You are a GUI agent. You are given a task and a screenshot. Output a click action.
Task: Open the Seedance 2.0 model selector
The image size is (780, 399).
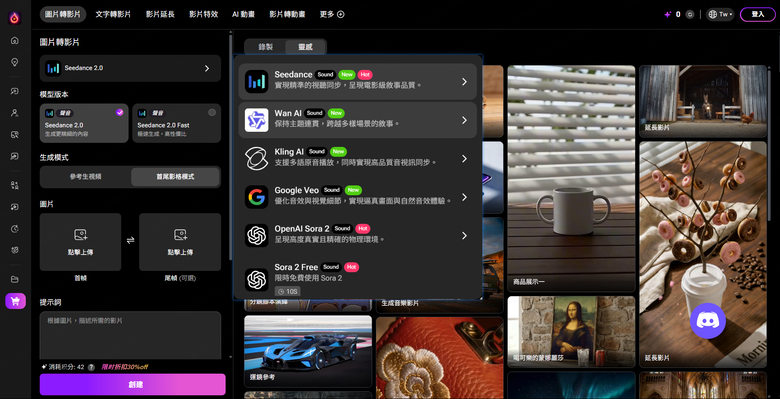point(130,68)
